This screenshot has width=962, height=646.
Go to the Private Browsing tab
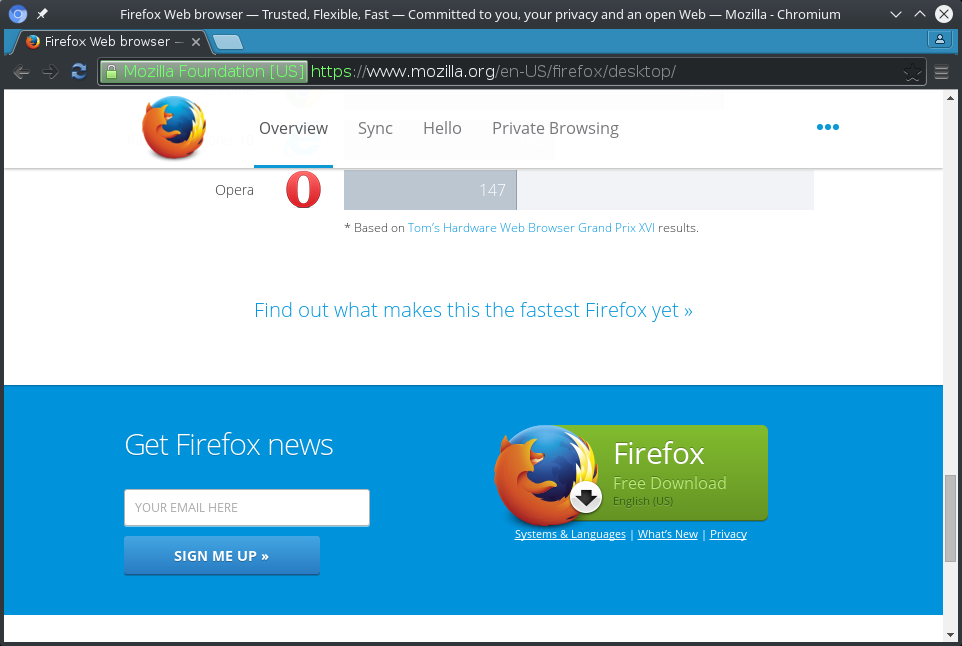tap(555, 128)
